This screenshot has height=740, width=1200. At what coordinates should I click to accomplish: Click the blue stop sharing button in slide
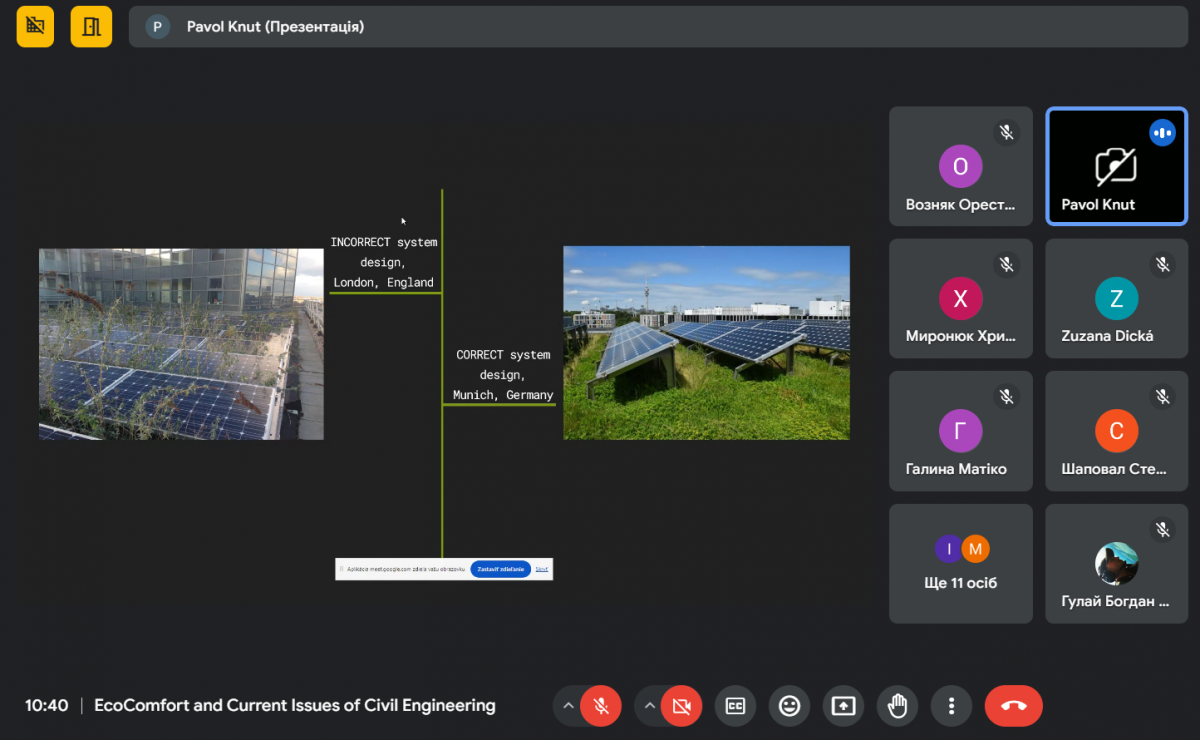pos(500,569)
